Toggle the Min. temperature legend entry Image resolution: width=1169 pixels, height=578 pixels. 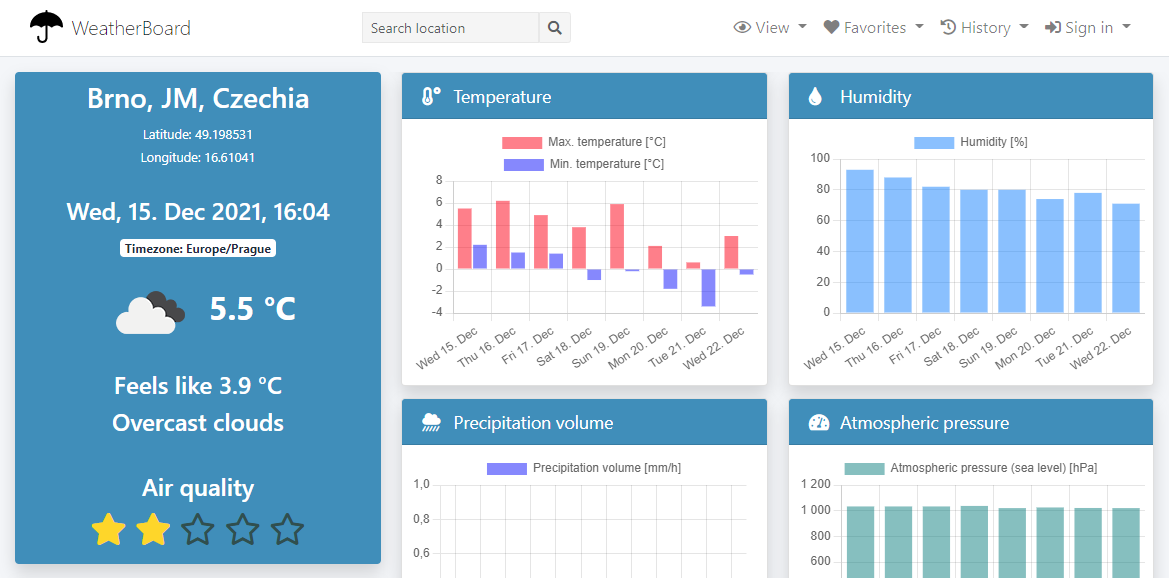coord(584,161)
